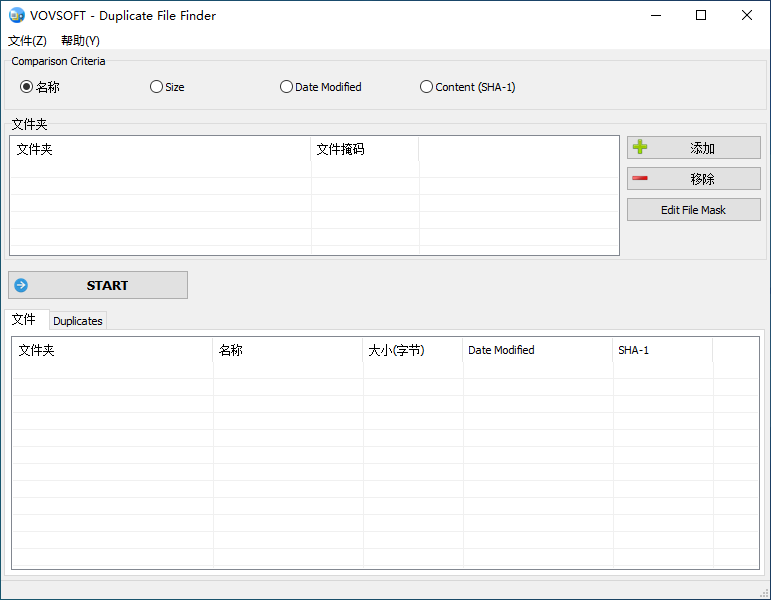Select the 名称 comparison radio button

[27, 87]
